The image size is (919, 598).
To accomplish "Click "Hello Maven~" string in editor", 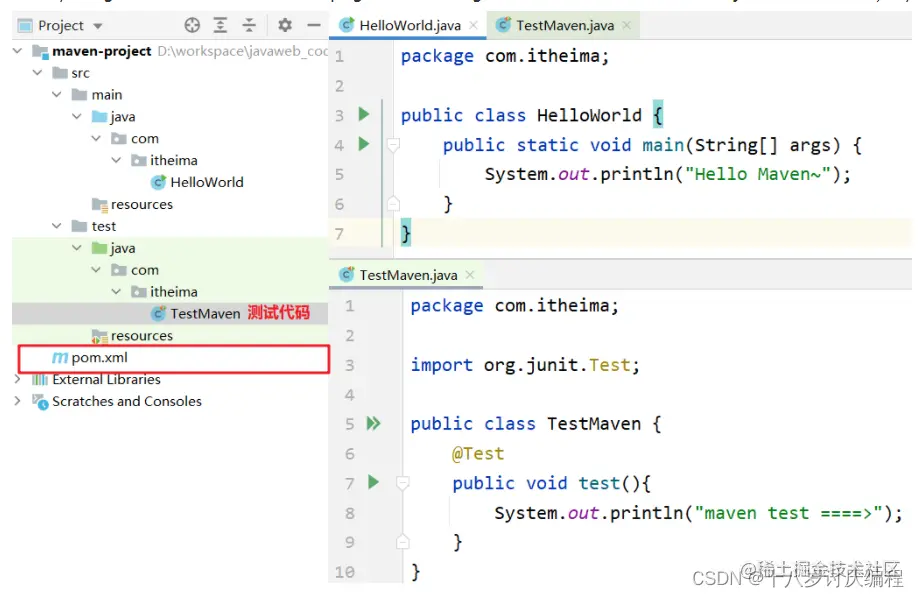I will (758, 174).
